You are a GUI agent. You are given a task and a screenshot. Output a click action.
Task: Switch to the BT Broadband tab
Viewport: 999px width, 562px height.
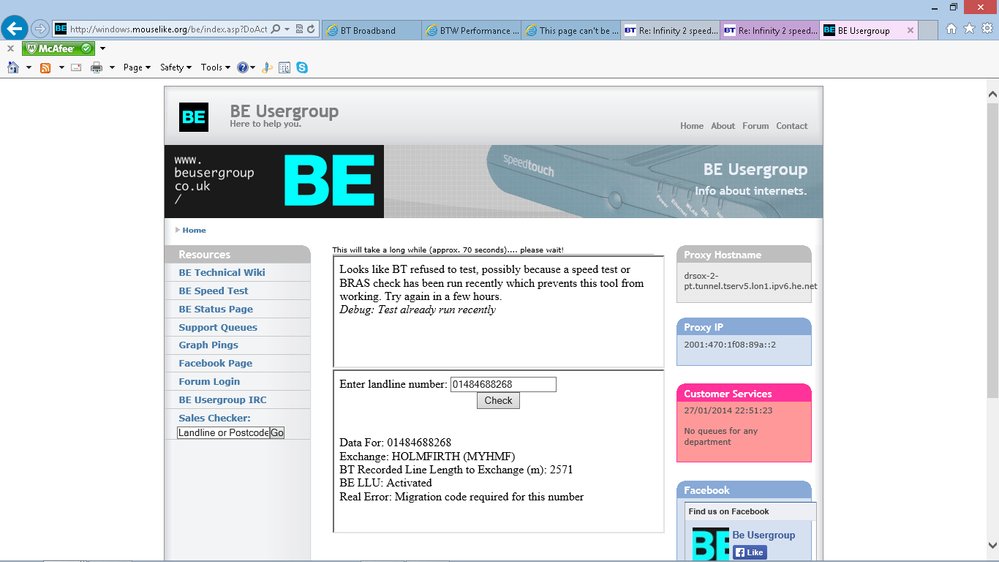(x=371, y=30)
